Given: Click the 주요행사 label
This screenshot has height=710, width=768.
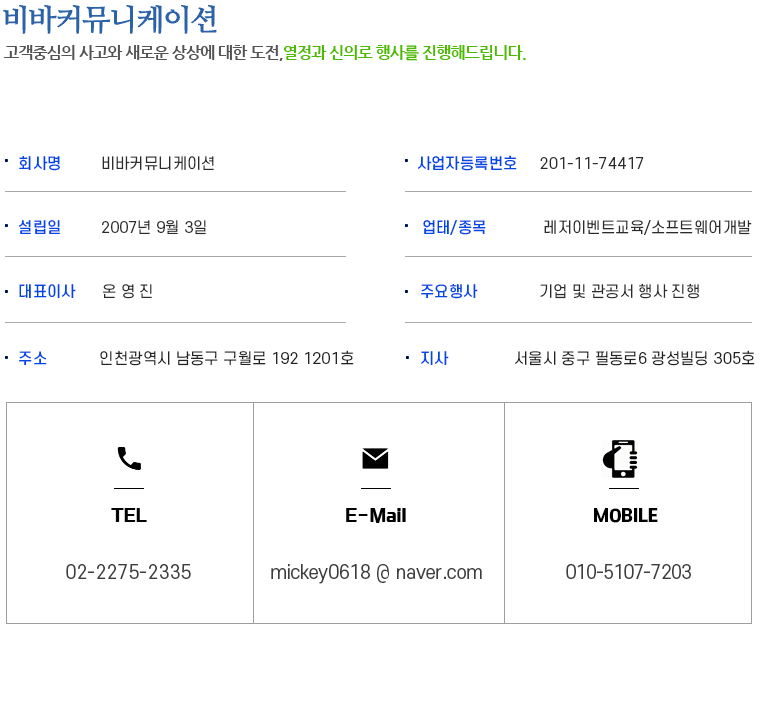Looking at the screenshot, I should point(449,291).
